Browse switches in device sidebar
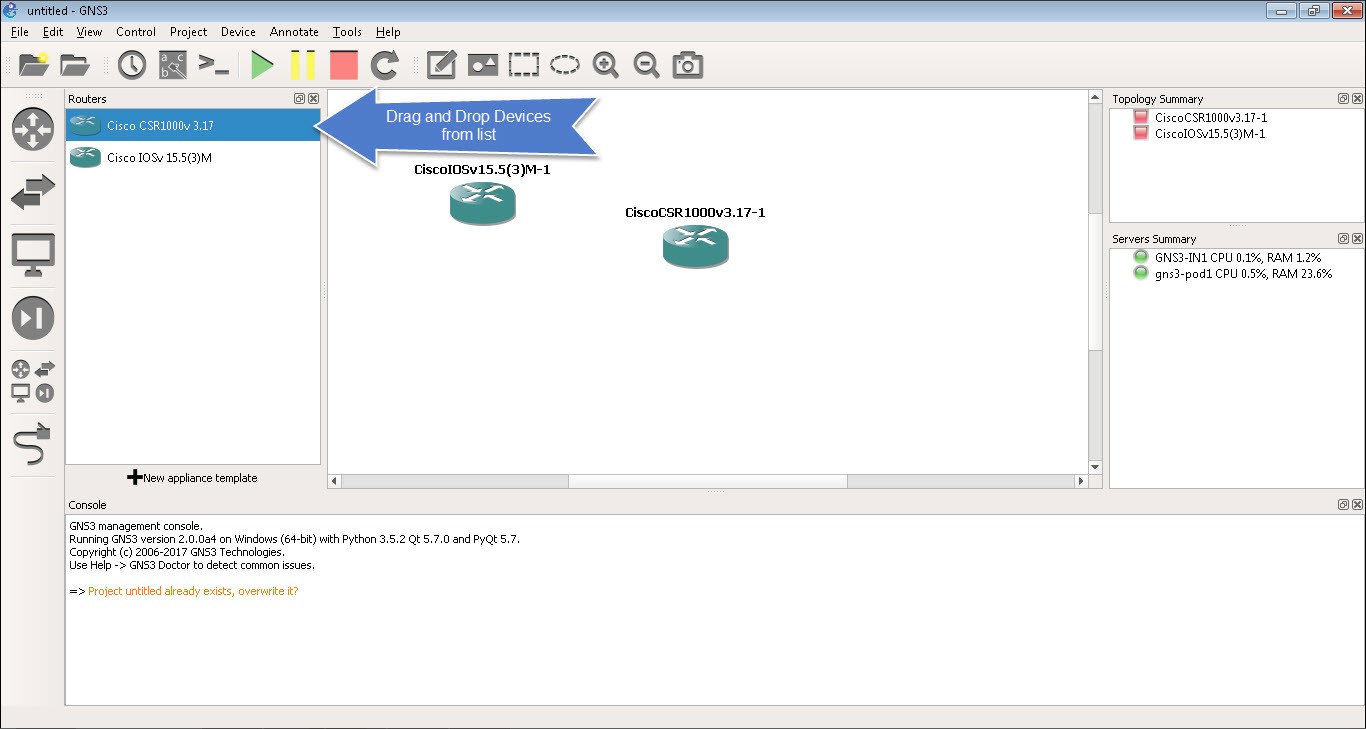 point(33,192)
